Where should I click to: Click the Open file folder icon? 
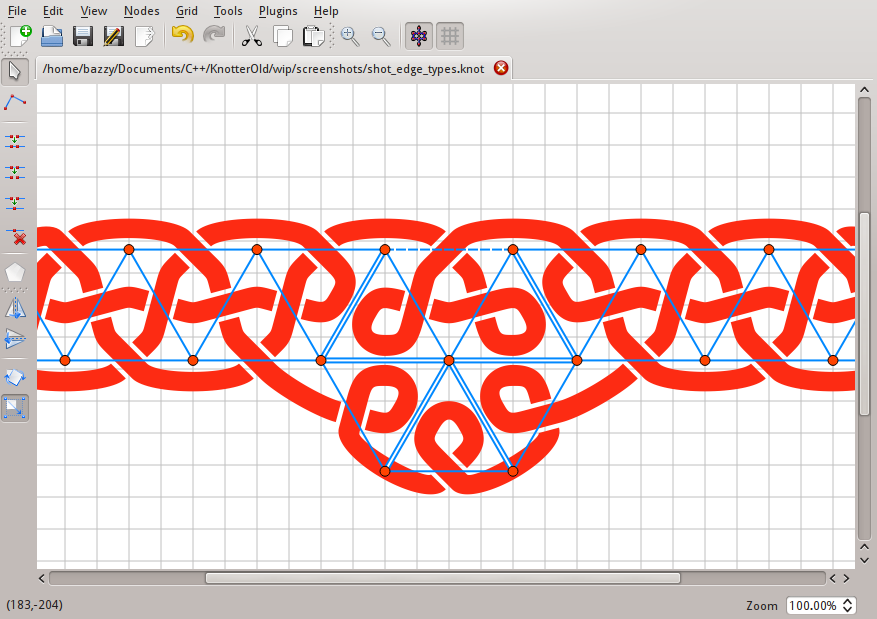(x=51, y=36)
